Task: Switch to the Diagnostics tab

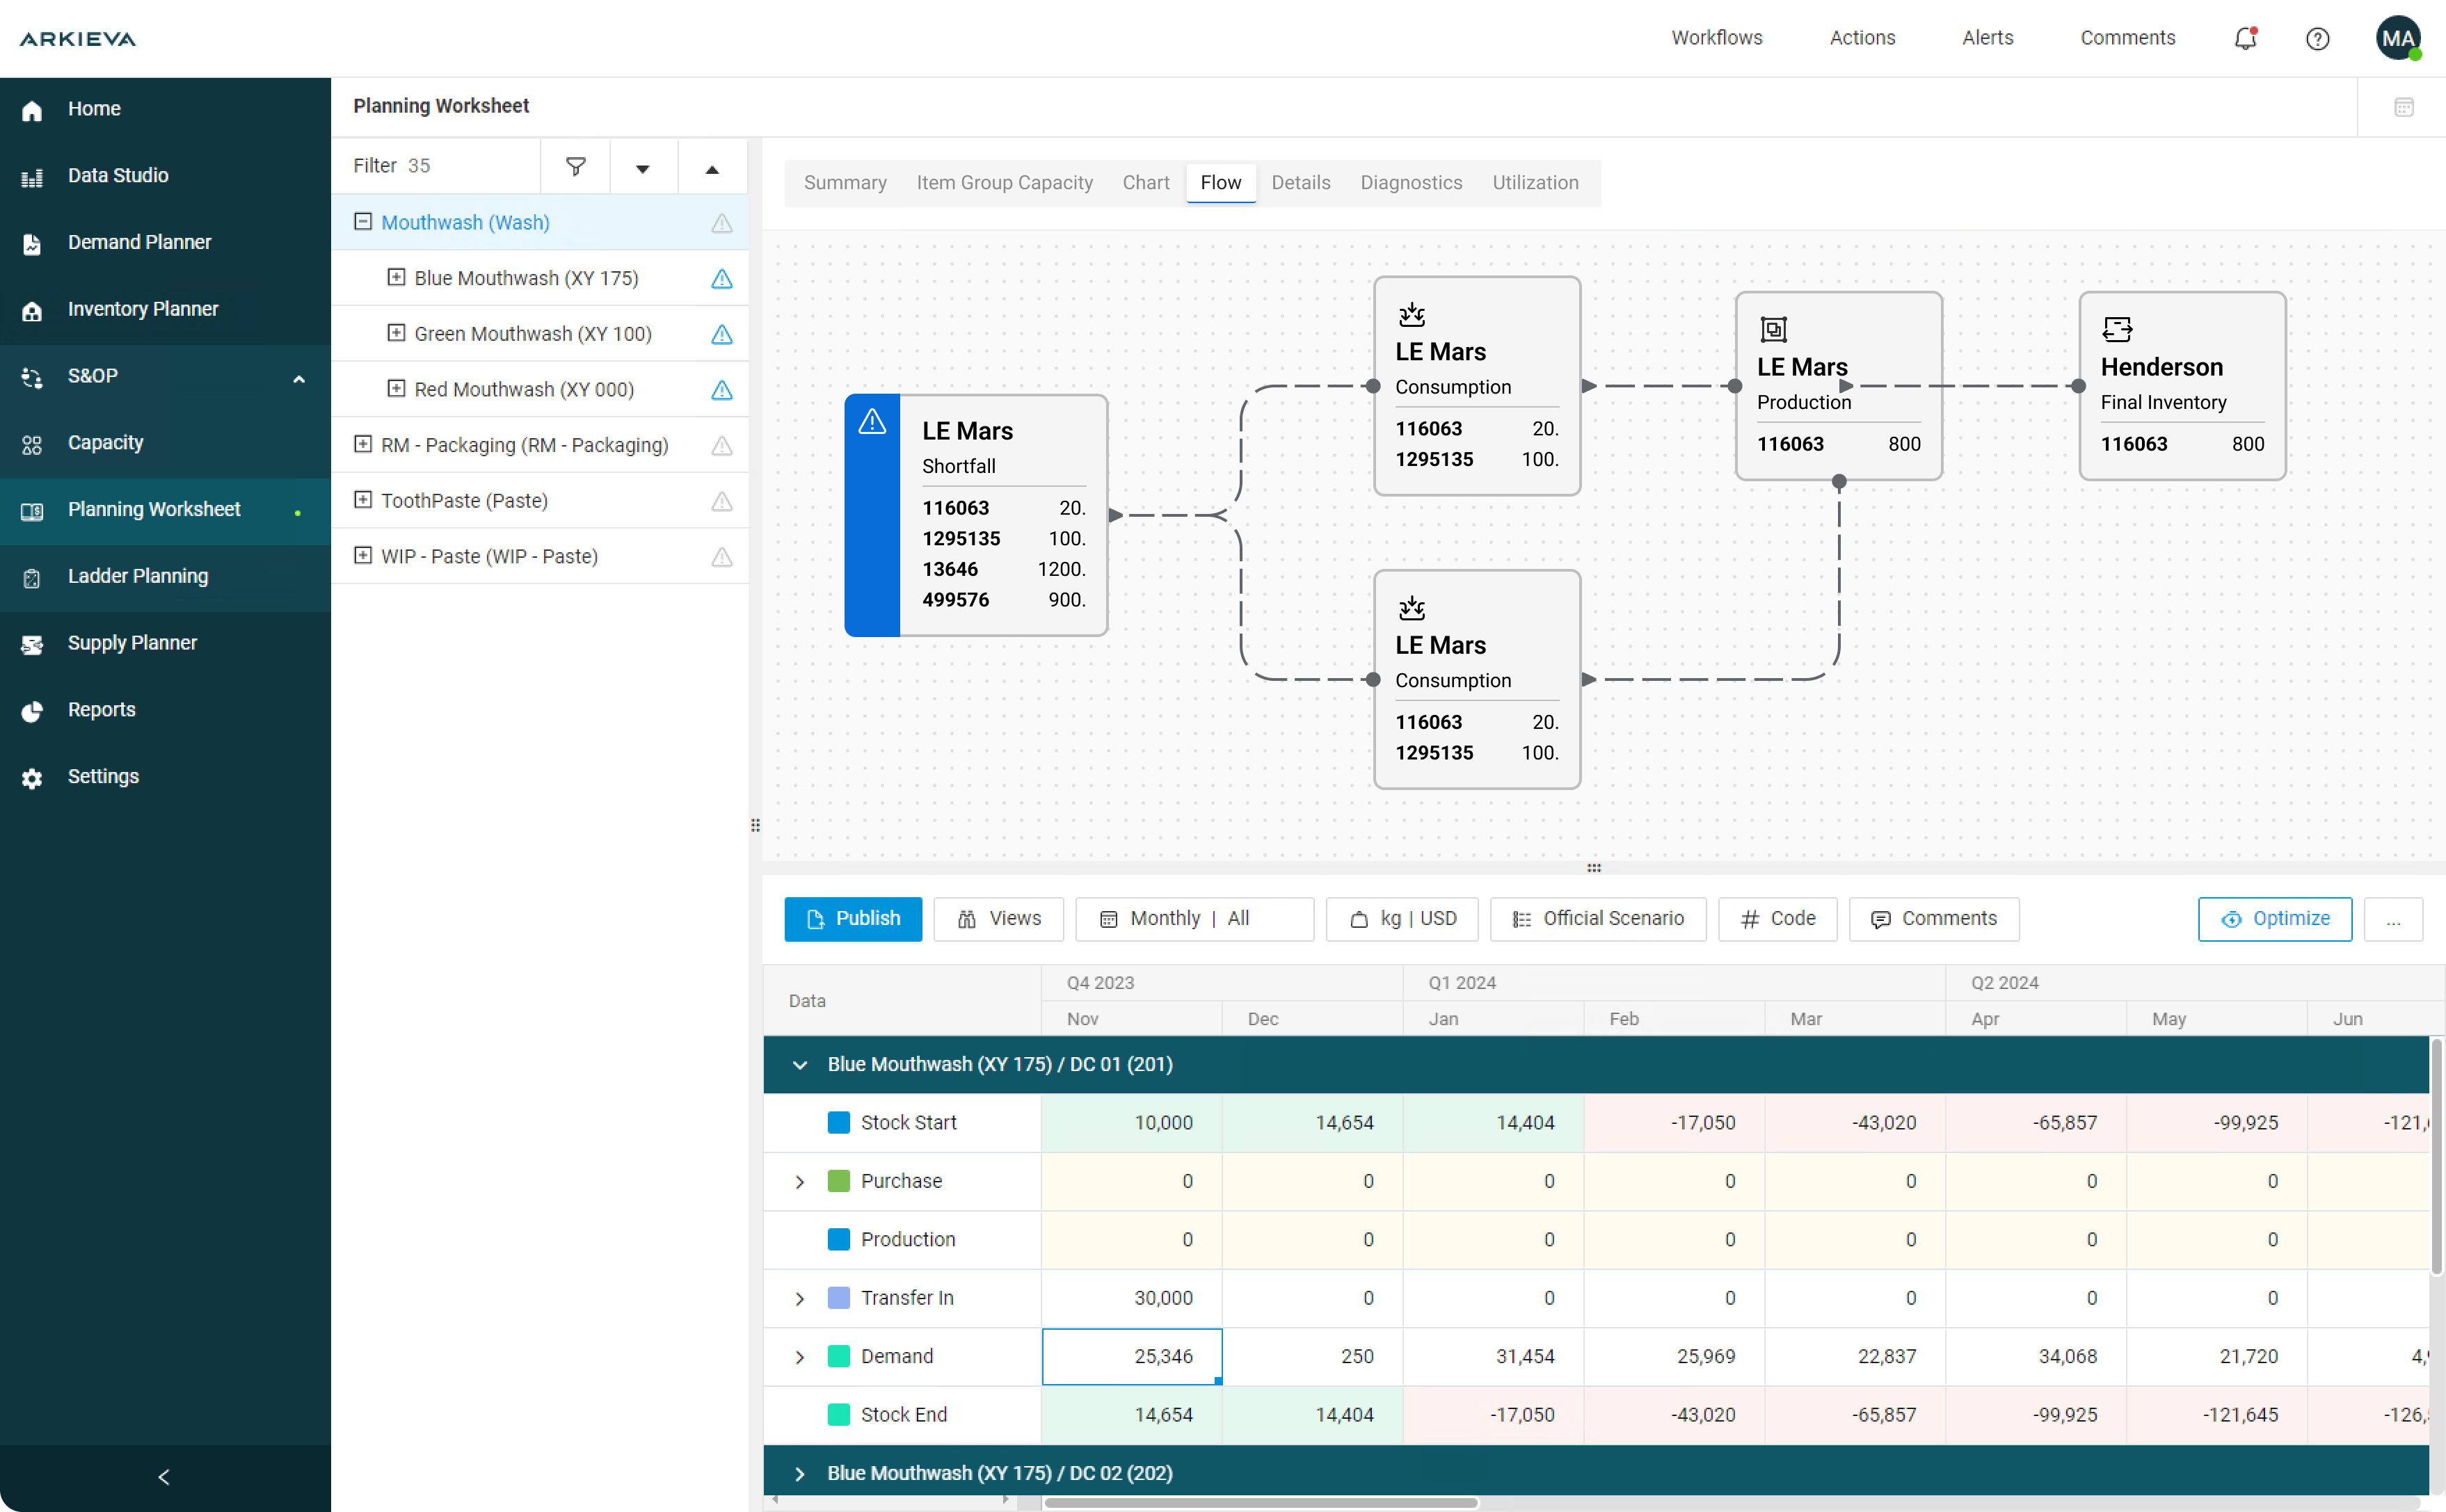Action: 1410,183
